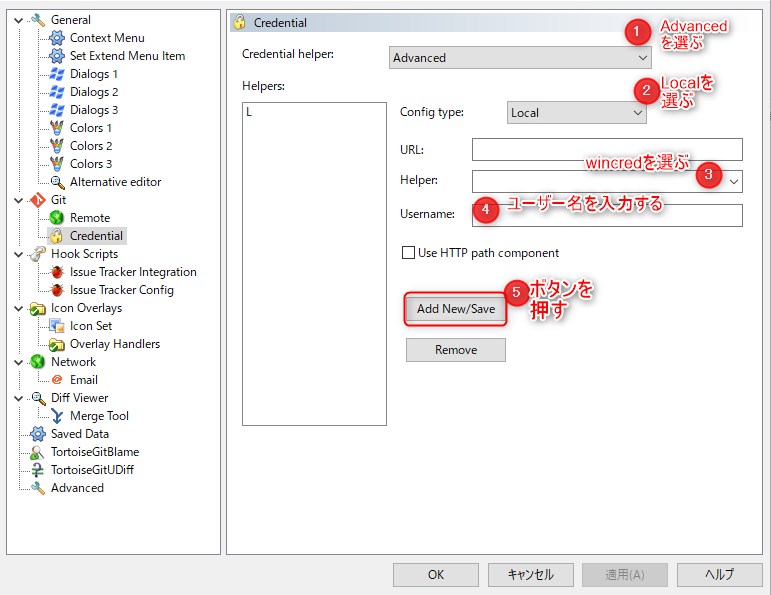Click the Git diamond icon
771x595 pixels.
(37, 200)
